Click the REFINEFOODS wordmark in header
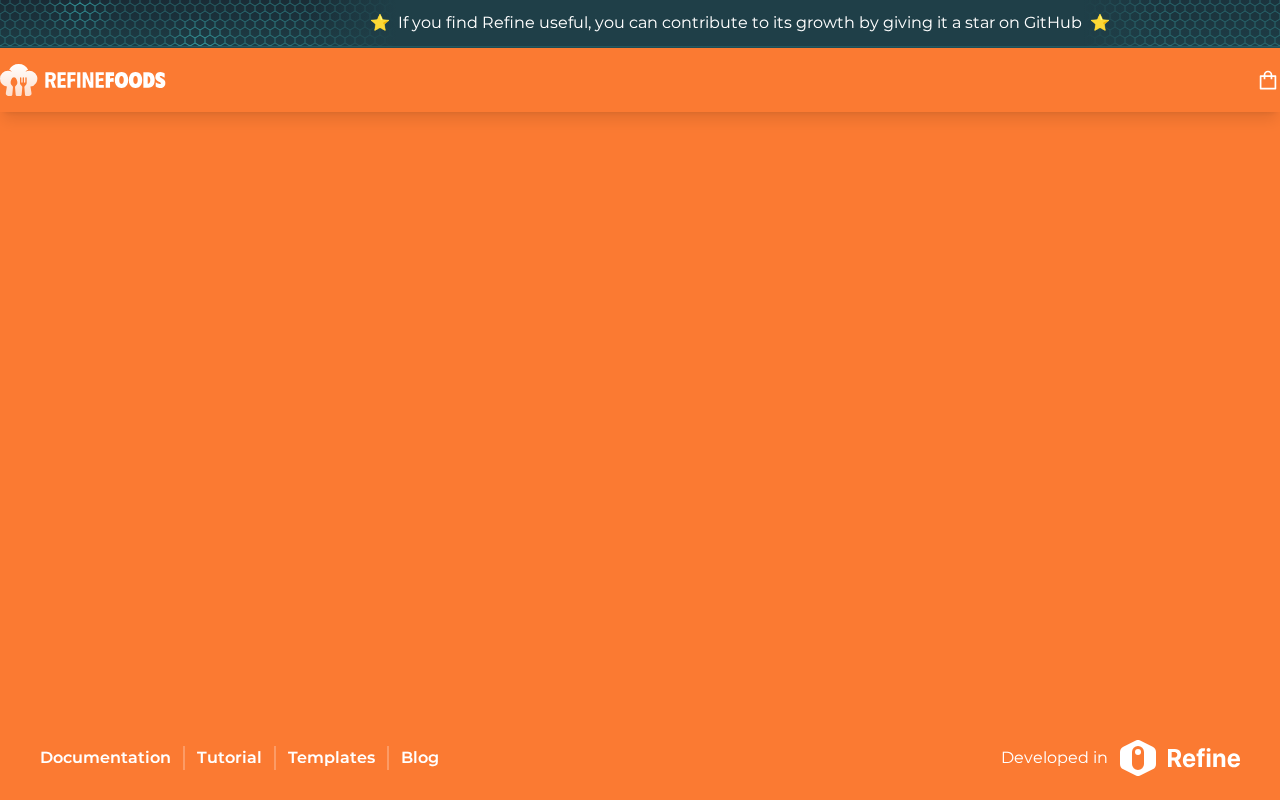 point(105,80)
